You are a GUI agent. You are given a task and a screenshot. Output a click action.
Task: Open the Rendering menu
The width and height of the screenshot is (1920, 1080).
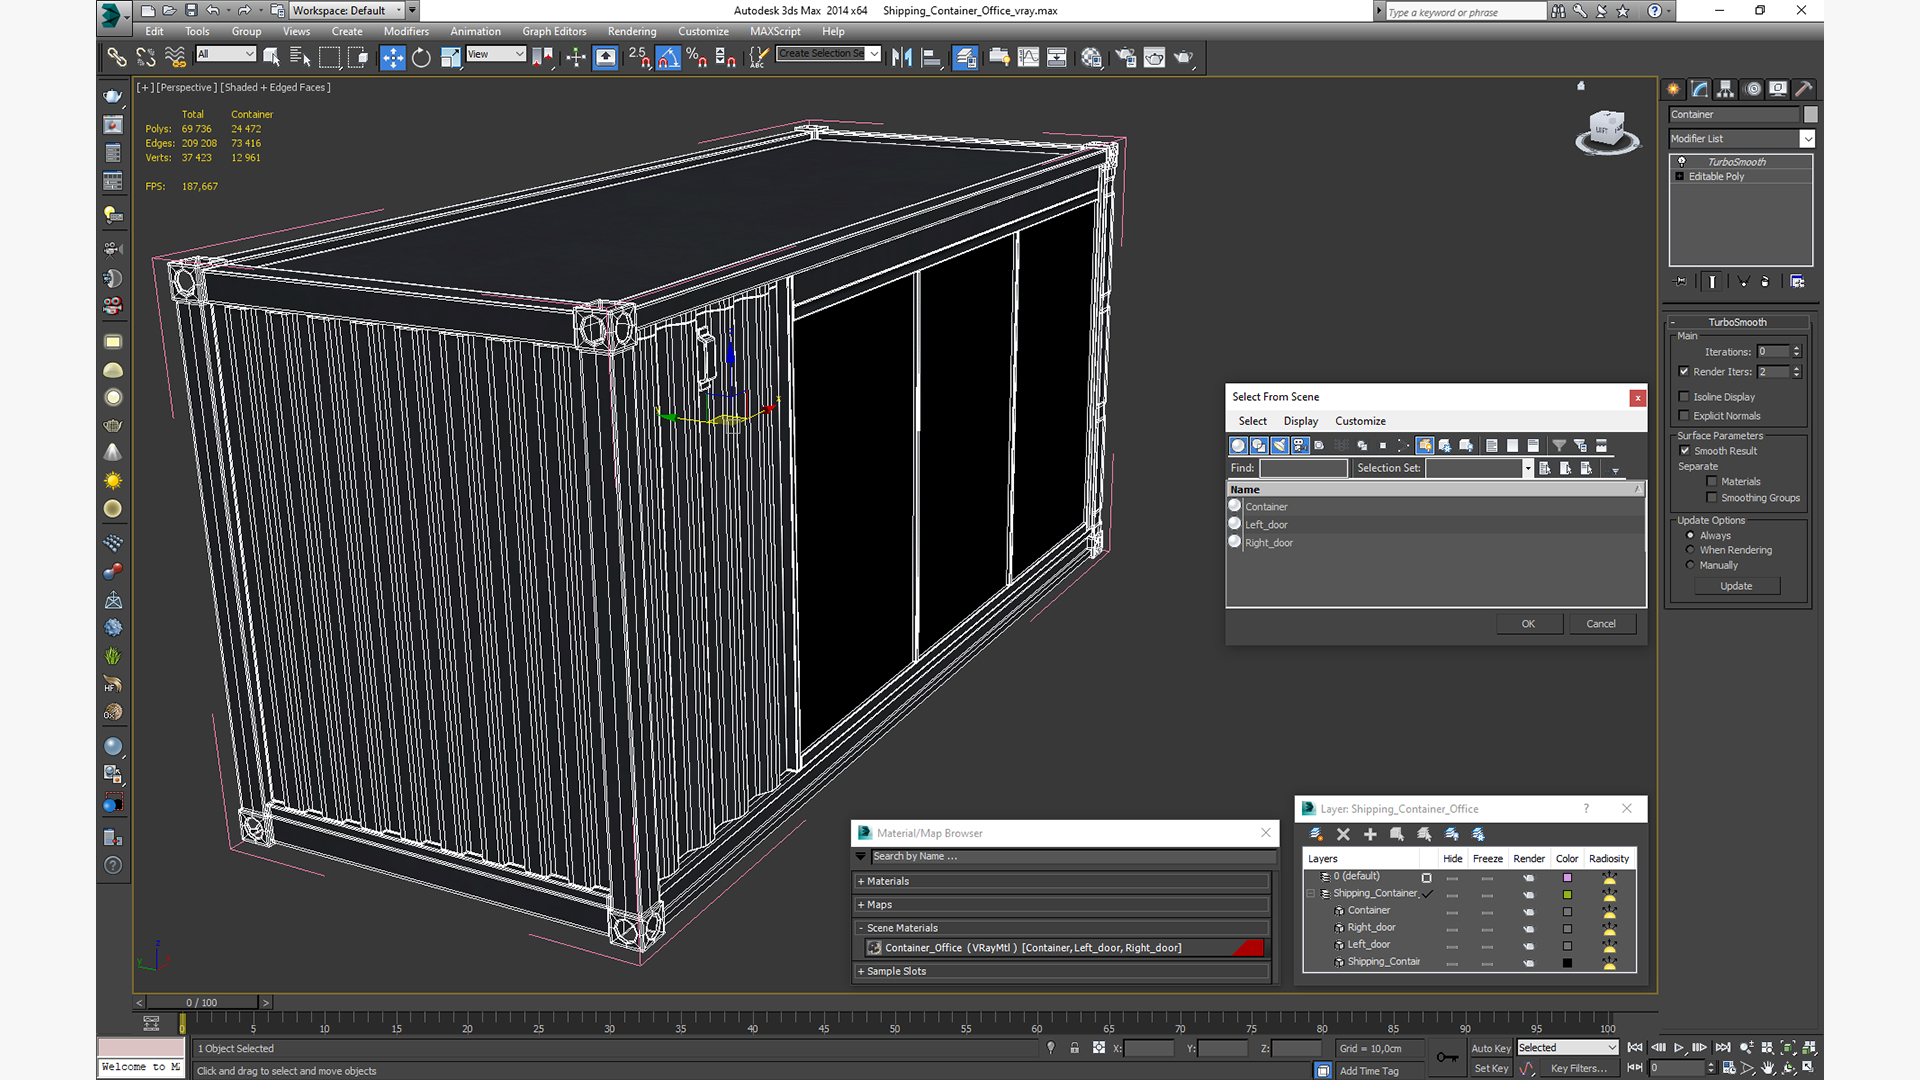coord(632,31)
